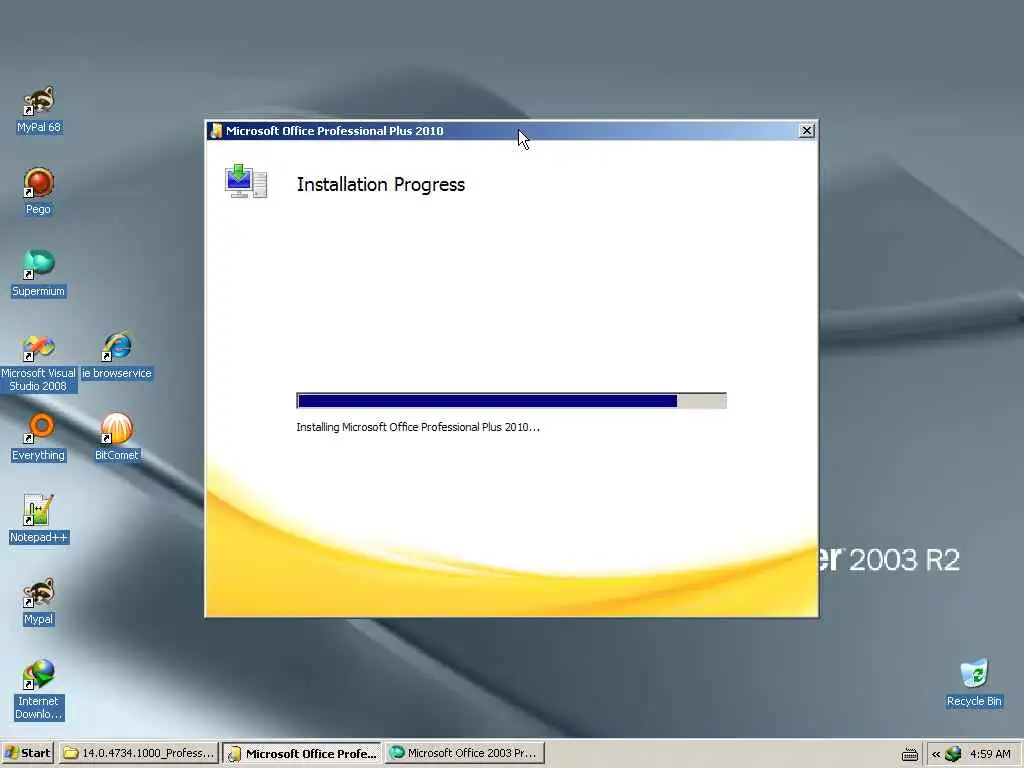The width and height of the screenshot is (1024, 768).
Task: Open the on-screen keyboard tray icon
Action: 910,754
